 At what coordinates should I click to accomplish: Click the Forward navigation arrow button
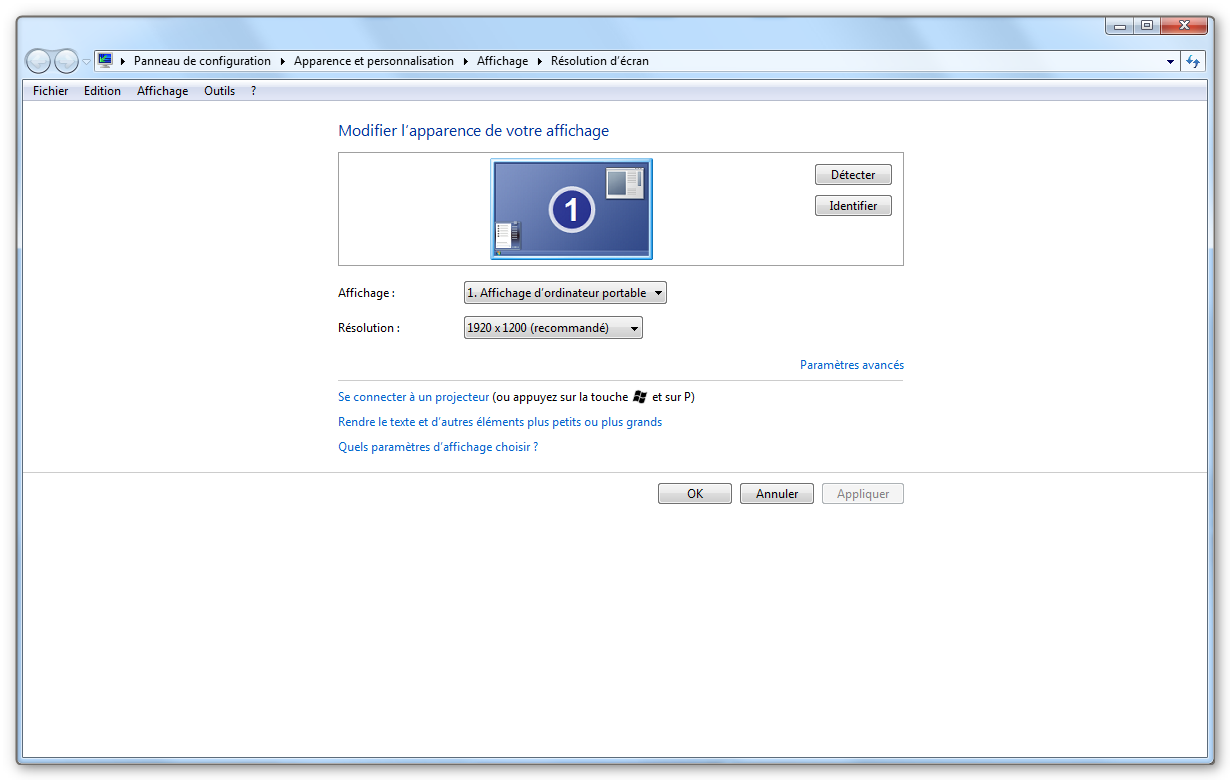[x=66, y=61]
